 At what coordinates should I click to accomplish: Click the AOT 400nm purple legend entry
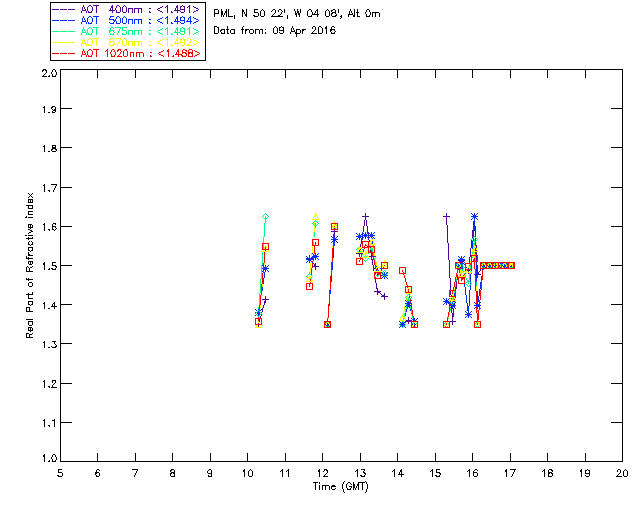pyautogui.click(x=128, y=8)
